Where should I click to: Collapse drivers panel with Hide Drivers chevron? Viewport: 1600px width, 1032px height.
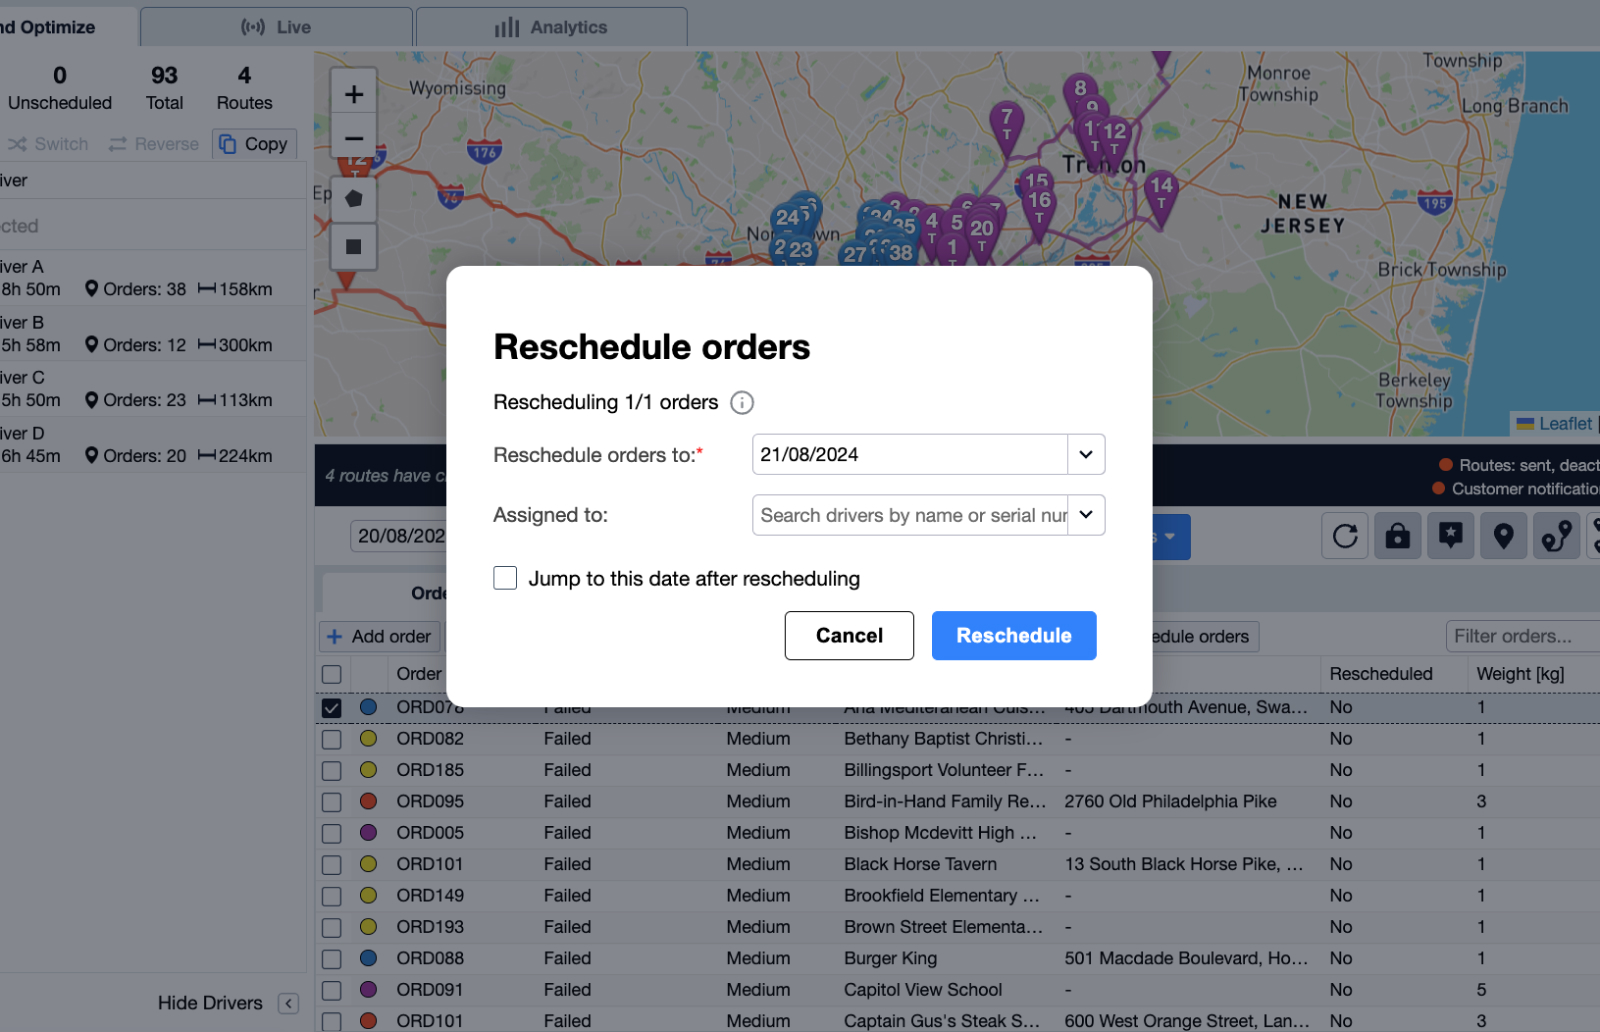(288, 1003)
